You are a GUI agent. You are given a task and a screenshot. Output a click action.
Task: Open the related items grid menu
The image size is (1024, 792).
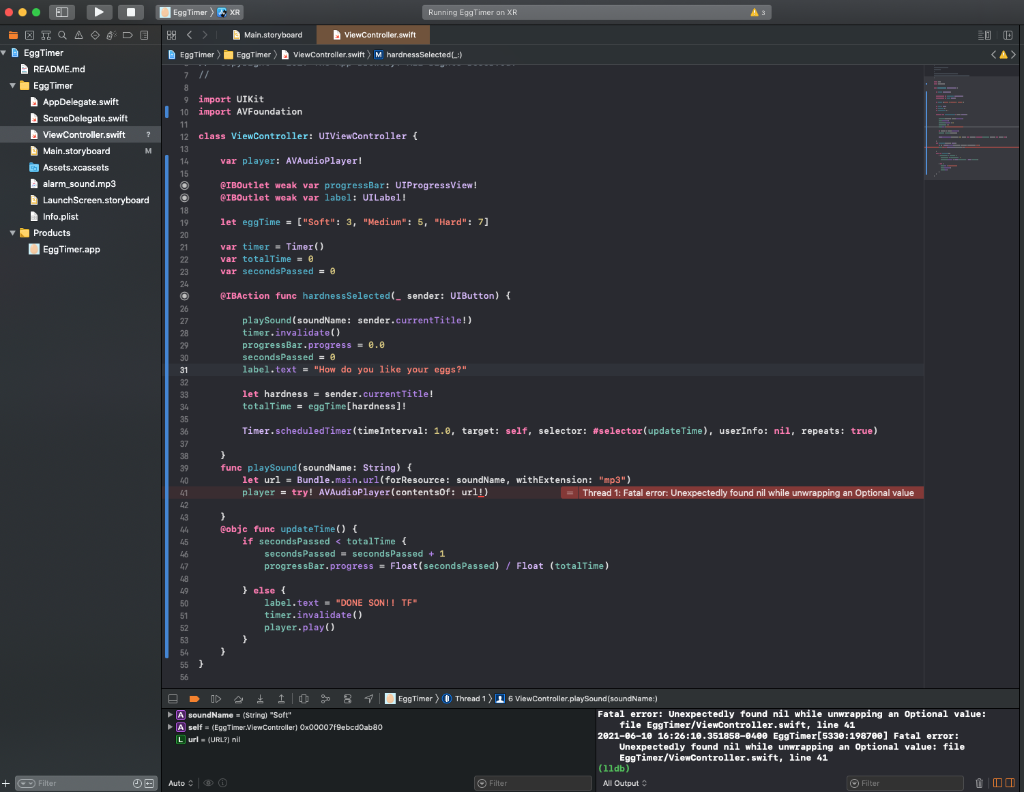[x=172, y=35]
